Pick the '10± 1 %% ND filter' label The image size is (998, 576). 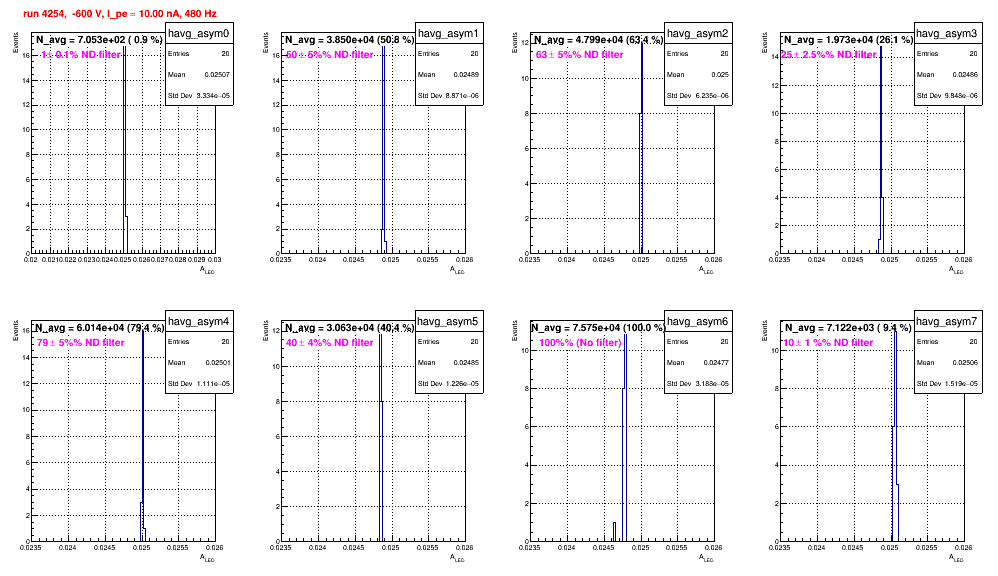828,342
